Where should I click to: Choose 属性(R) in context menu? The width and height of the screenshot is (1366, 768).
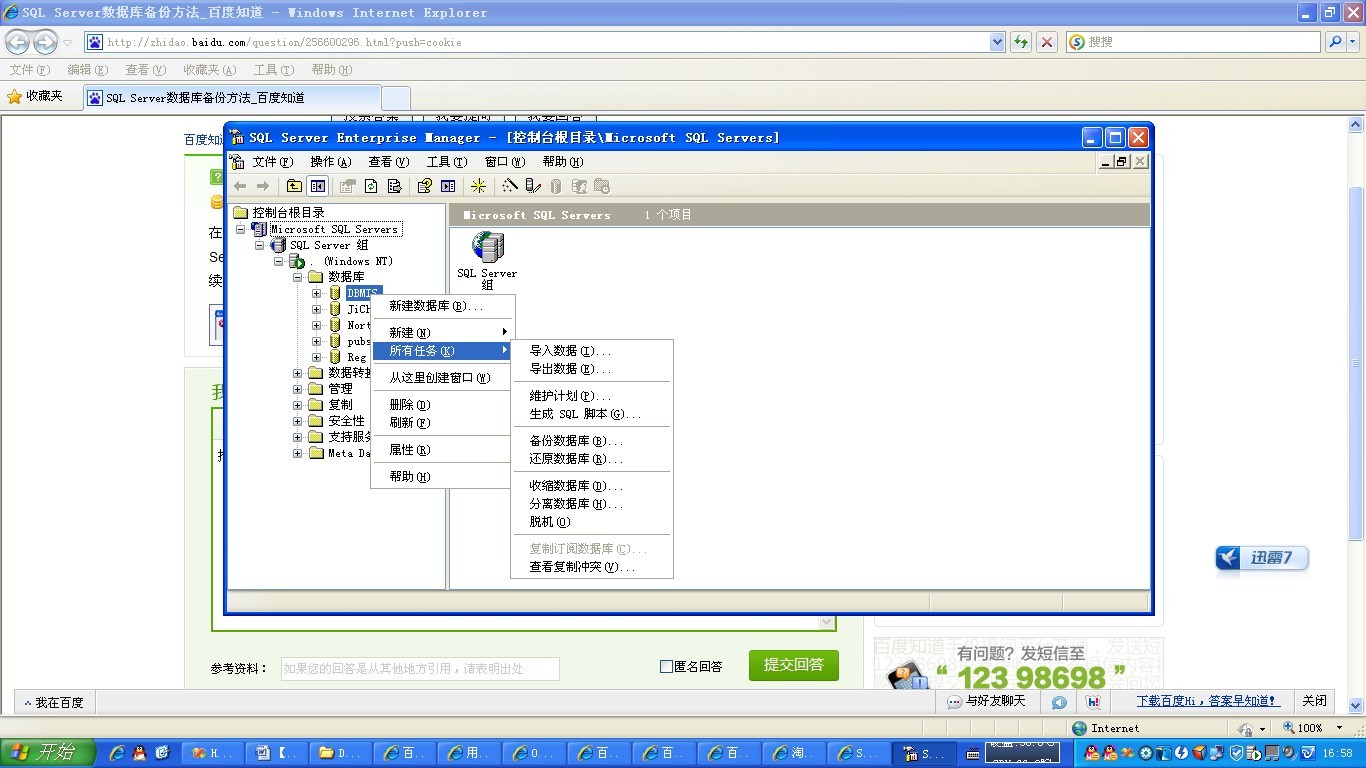(x=441, y=450)
